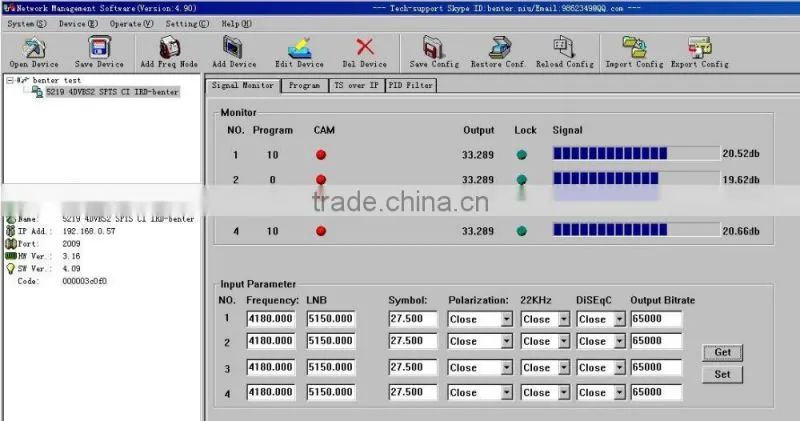Click the Reload Config toolbar icon

(x=564, y=47)
